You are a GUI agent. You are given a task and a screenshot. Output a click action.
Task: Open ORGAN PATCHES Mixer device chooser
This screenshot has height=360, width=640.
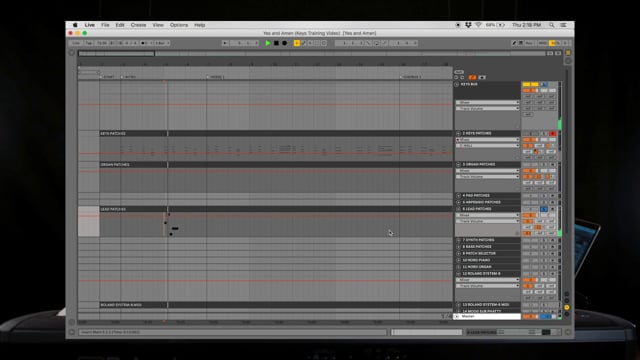pyautogui.click(x=487, y=171)
